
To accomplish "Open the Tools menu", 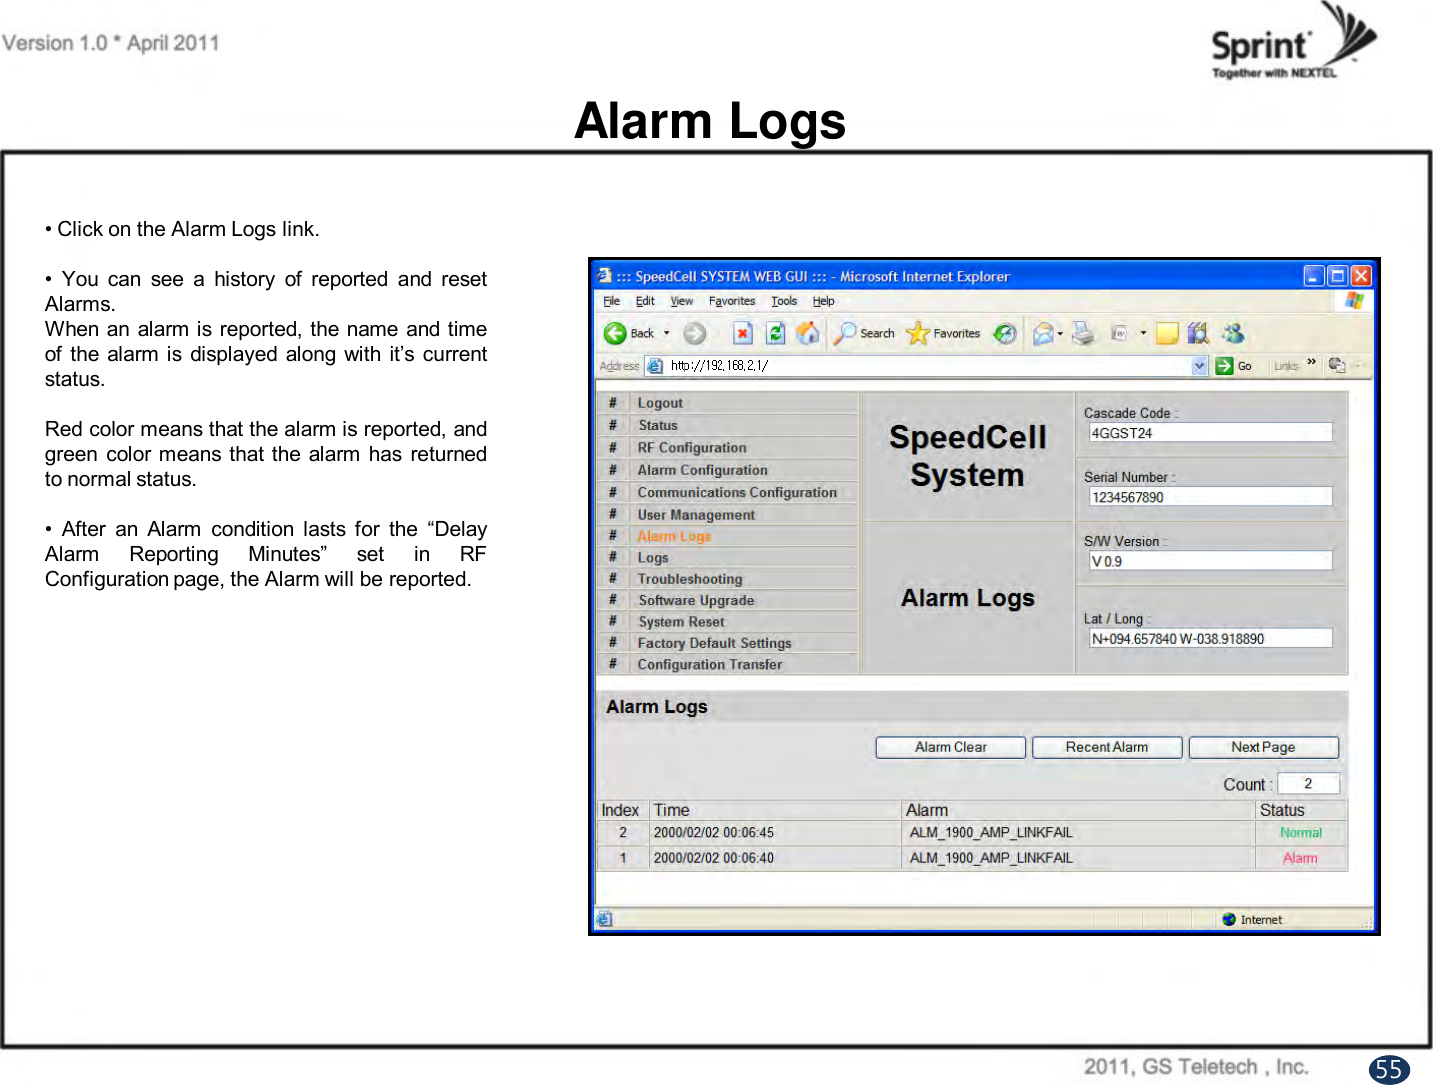I will tap(784, 301).
